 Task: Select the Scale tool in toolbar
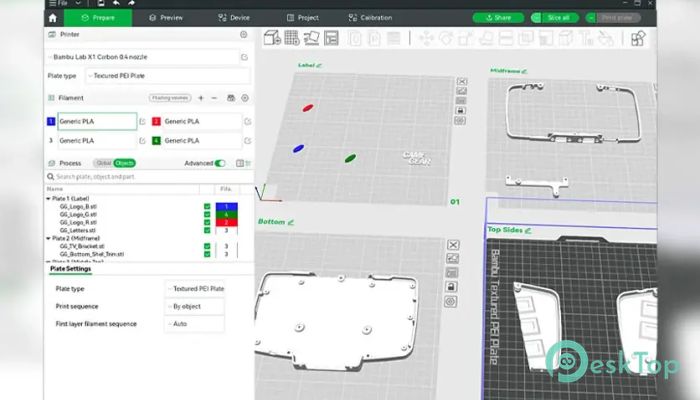[465, 38]
